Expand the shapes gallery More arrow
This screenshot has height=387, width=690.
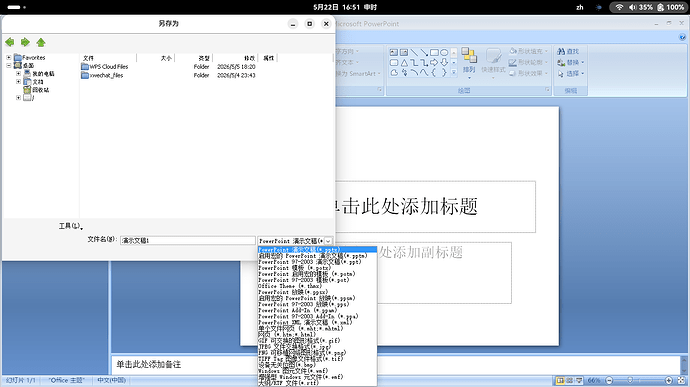(x=454, y=73)
